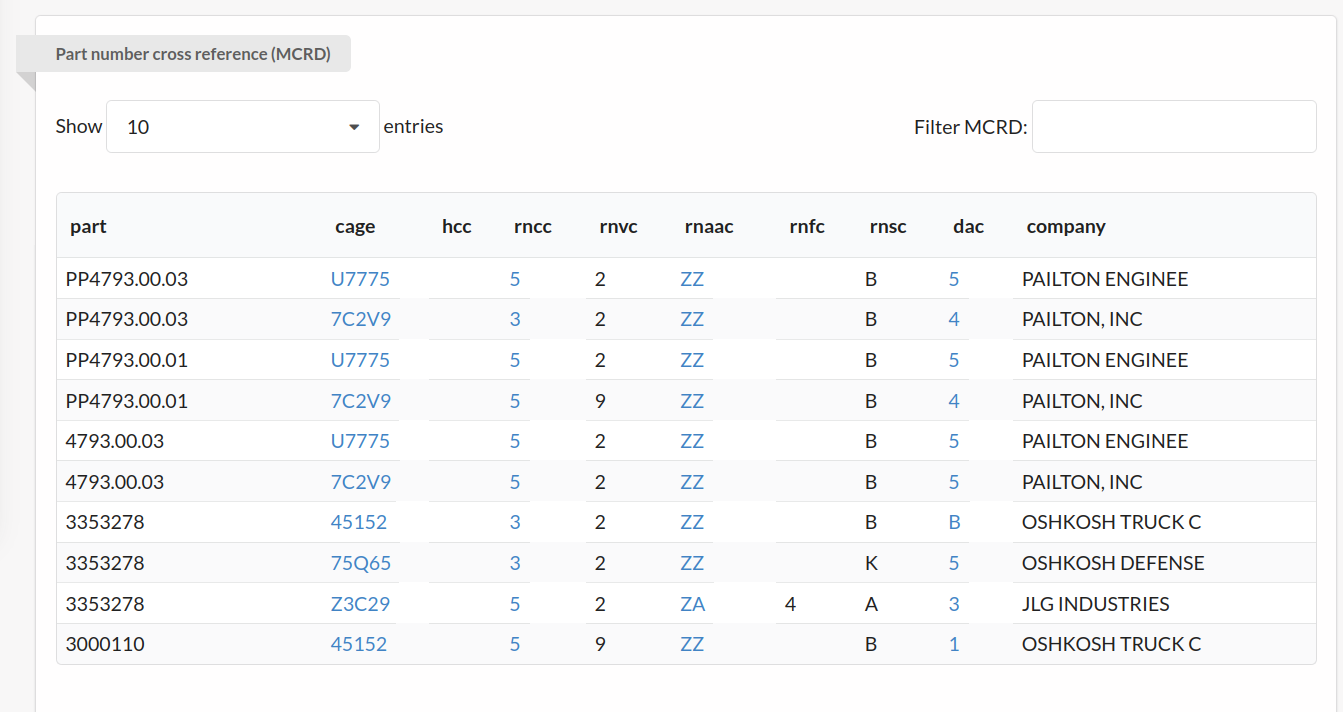Click dac link 3 in JLG INDUSTRIES row
Image resolution: width=1343 pixels, height=712 pixels.
pos(954,604)
